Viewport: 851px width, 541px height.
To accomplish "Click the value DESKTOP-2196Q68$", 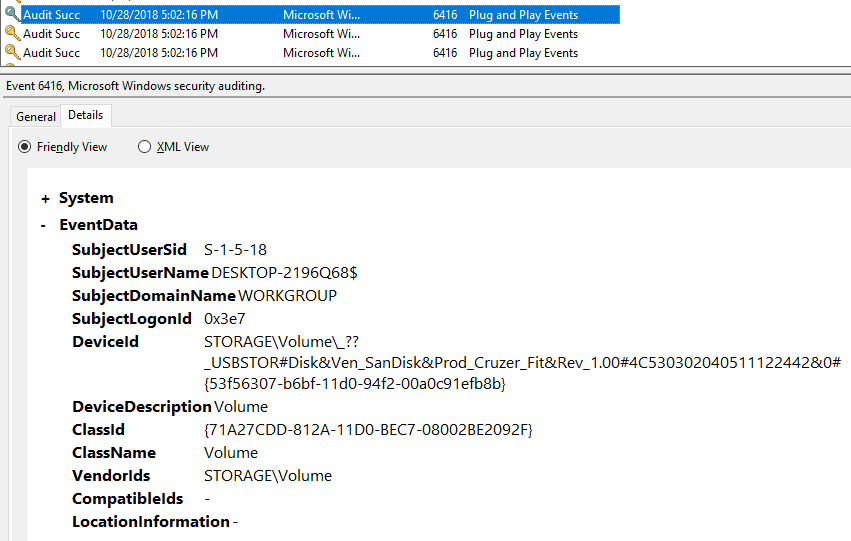I will (284, 272).
